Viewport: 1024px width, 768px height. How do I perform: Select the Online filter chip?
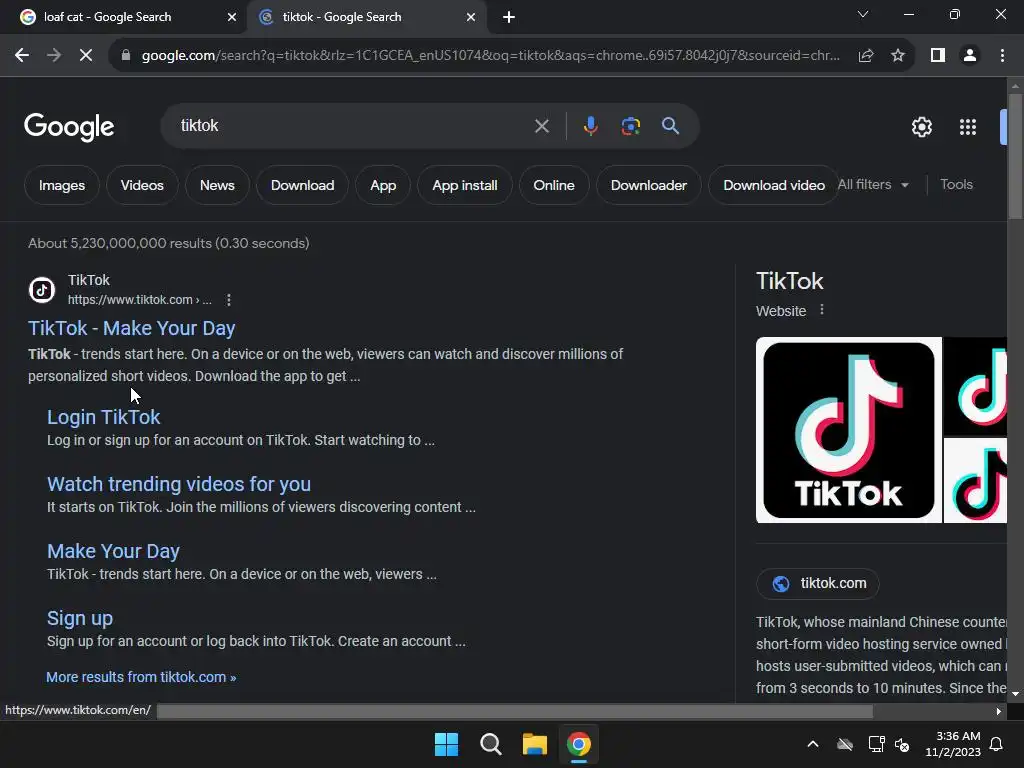coord(554,185)
